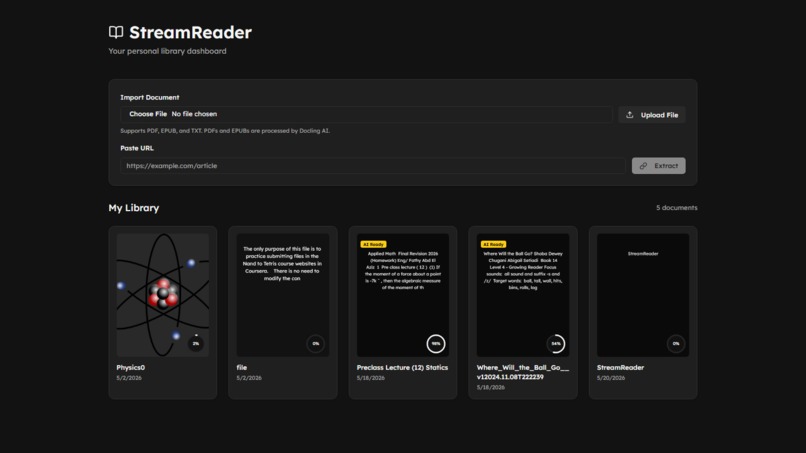Click the 'Your personal library dashboard' subtitle
The height and width of the screenshot is (453, 806).
167,51
